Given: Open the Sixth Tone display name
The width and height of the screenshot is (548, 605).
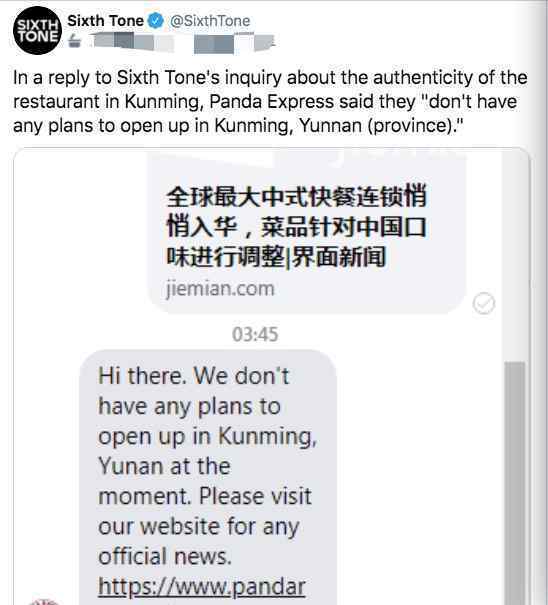Looking at the screenshot, I should pyautogui.click(x=105, y=21).
